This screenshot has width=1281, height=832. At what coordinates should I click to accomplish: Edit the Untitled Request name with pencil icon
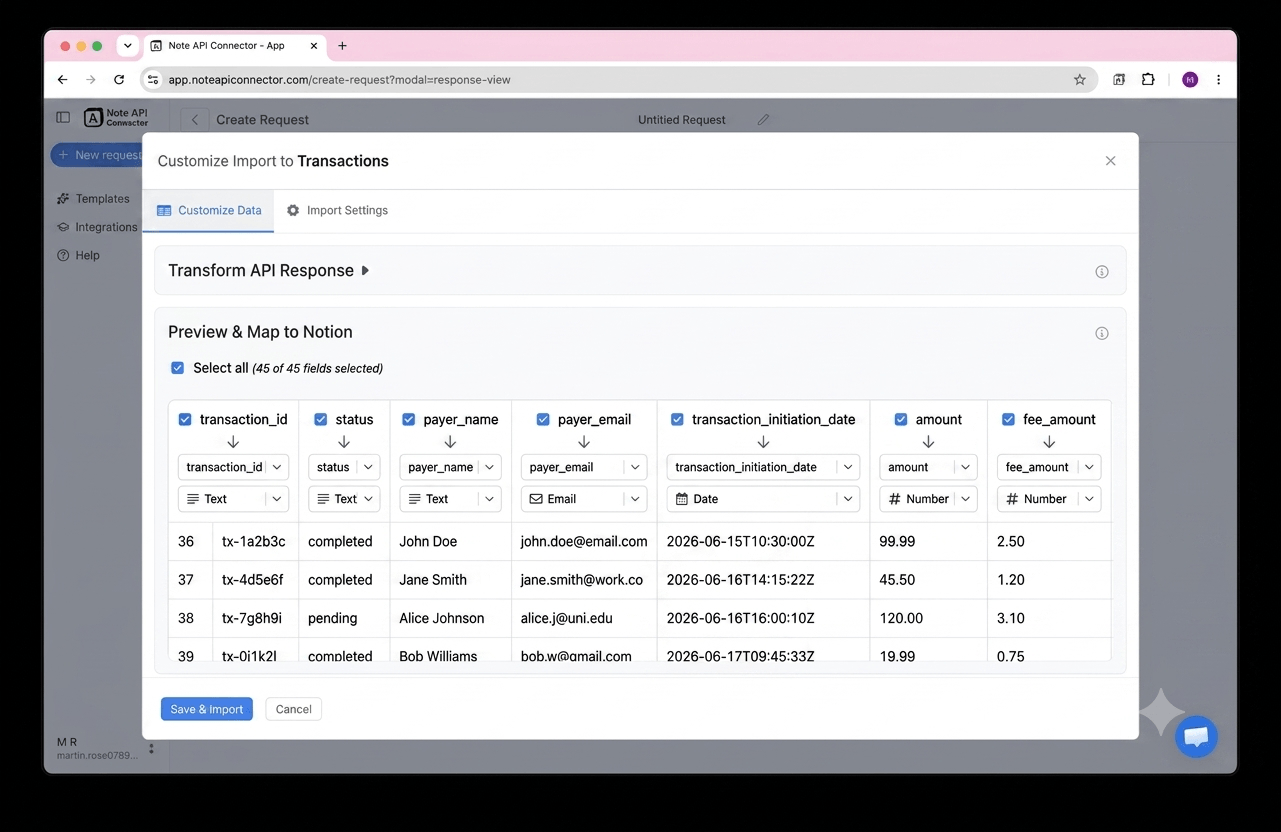point(763,120)
